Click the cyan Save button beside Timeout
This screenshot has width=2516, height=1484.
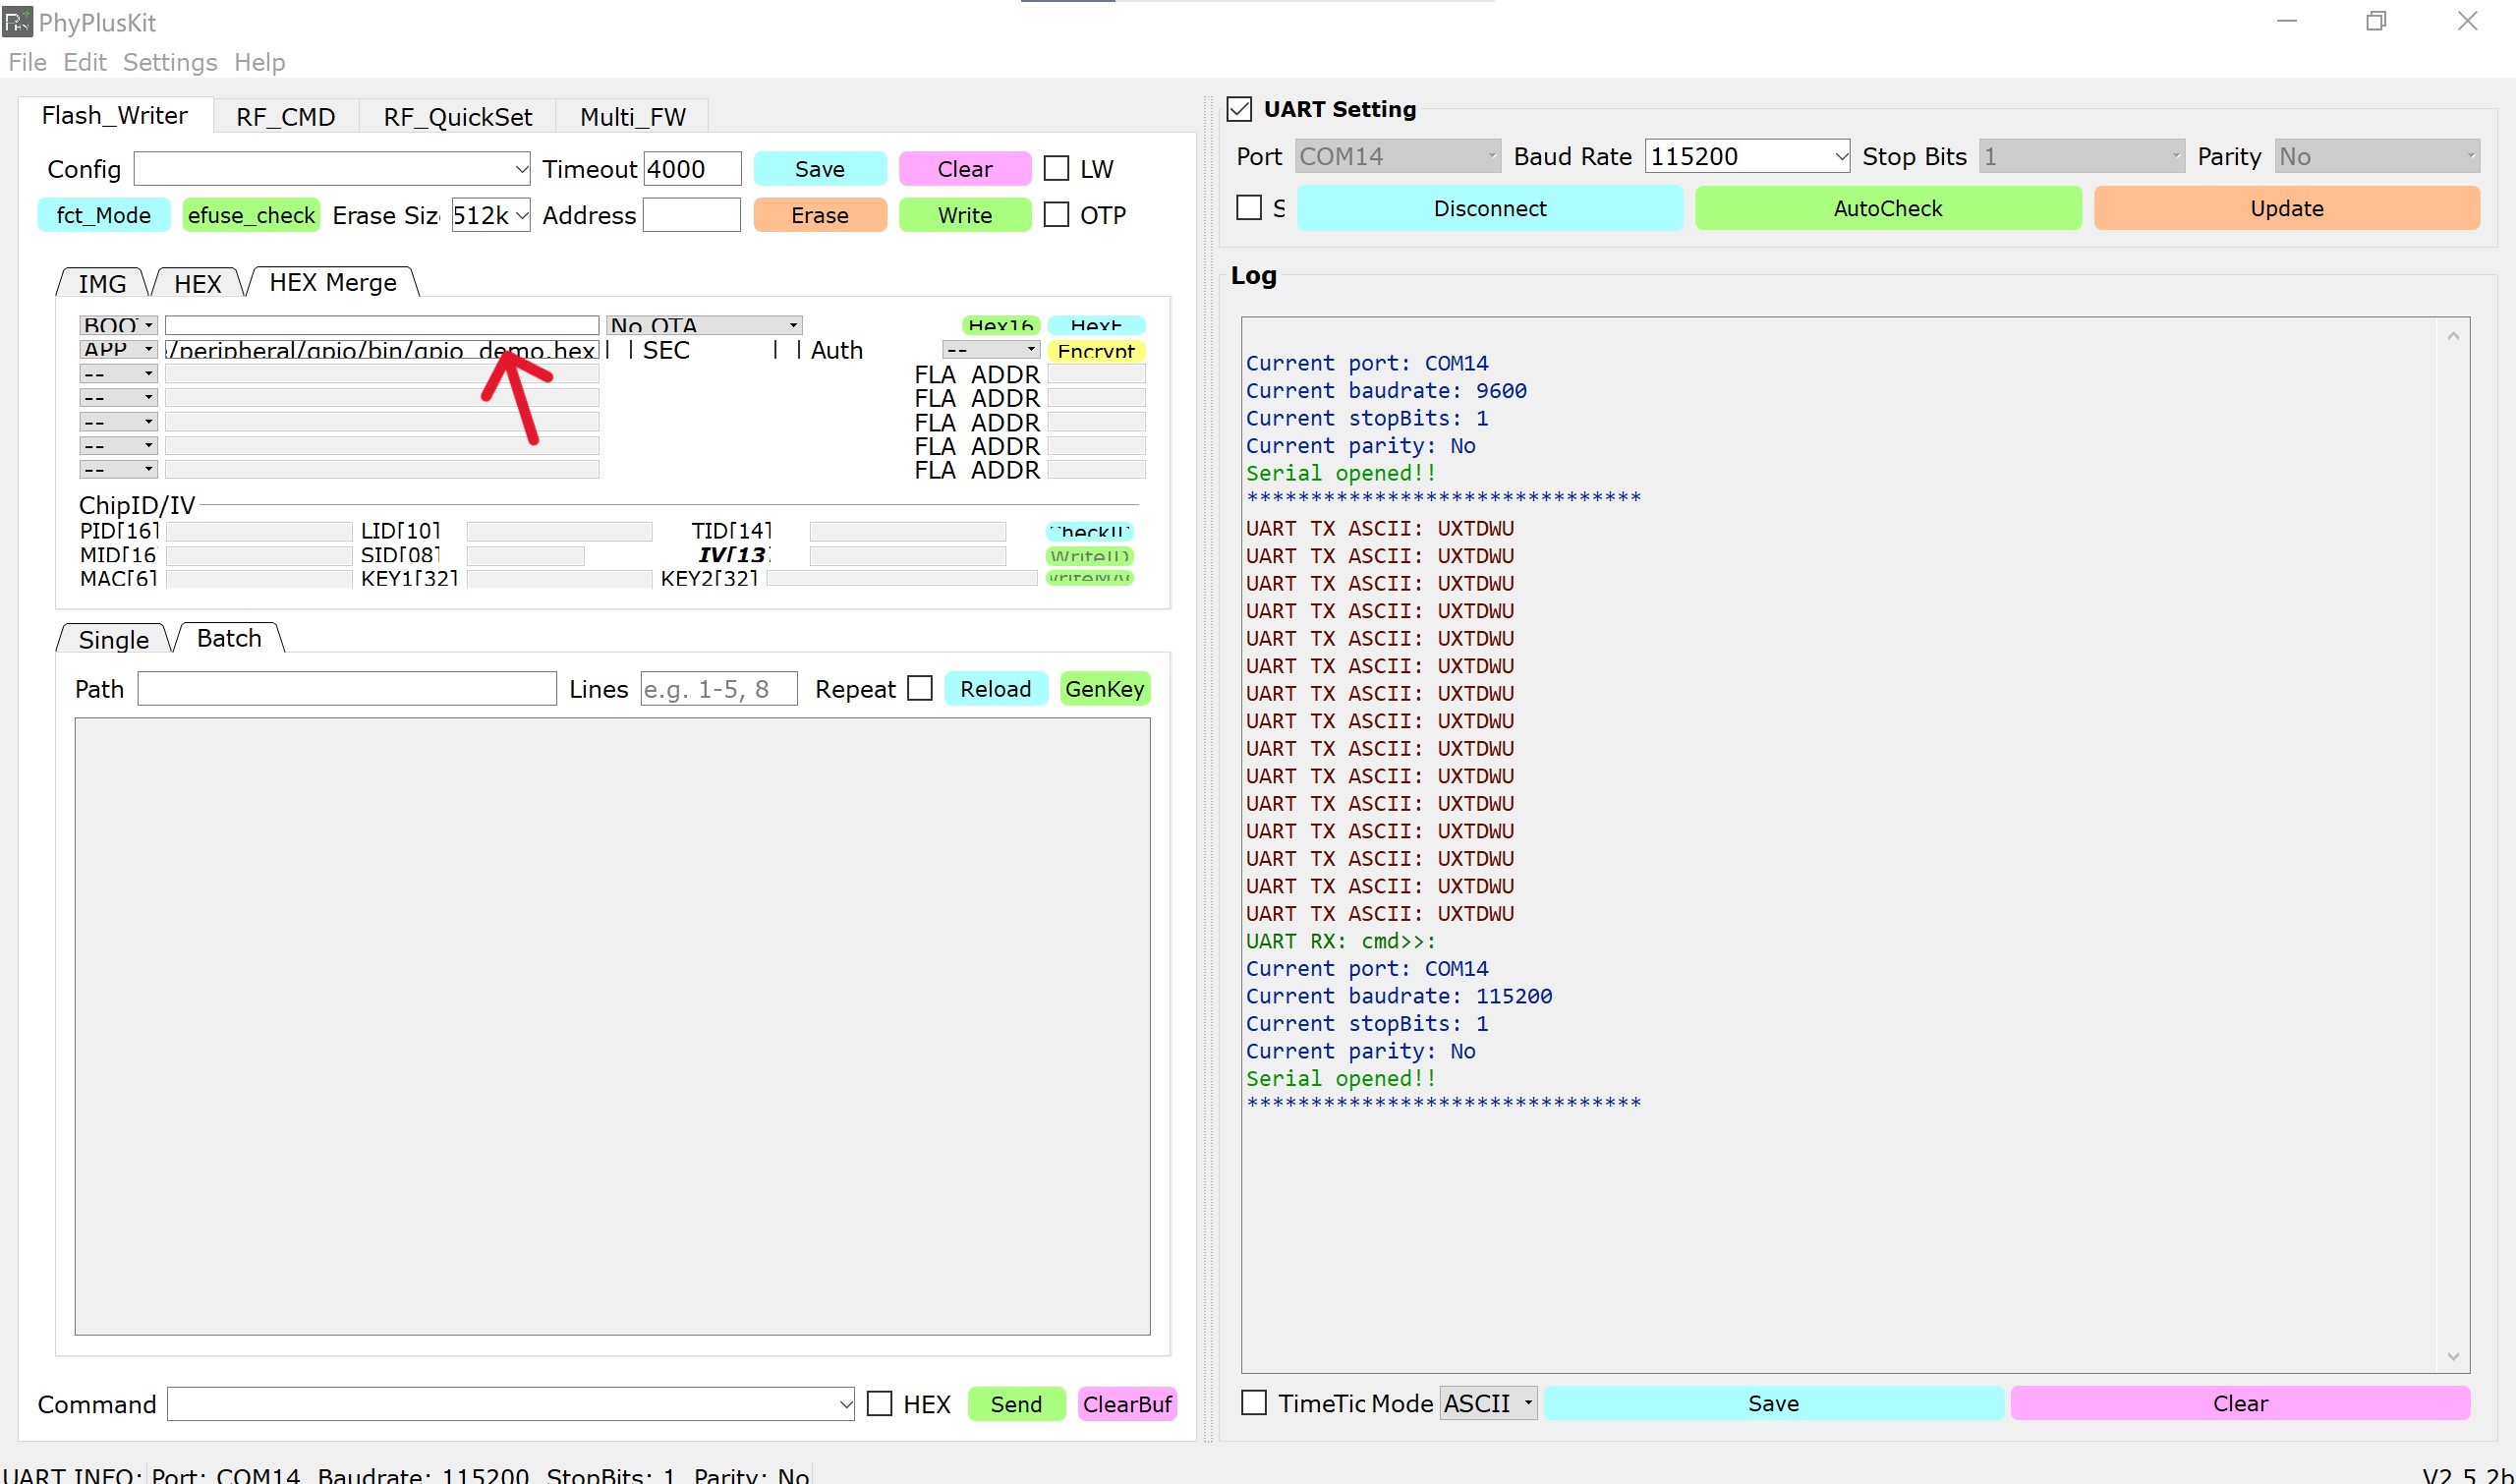click(x=820, y=169)
